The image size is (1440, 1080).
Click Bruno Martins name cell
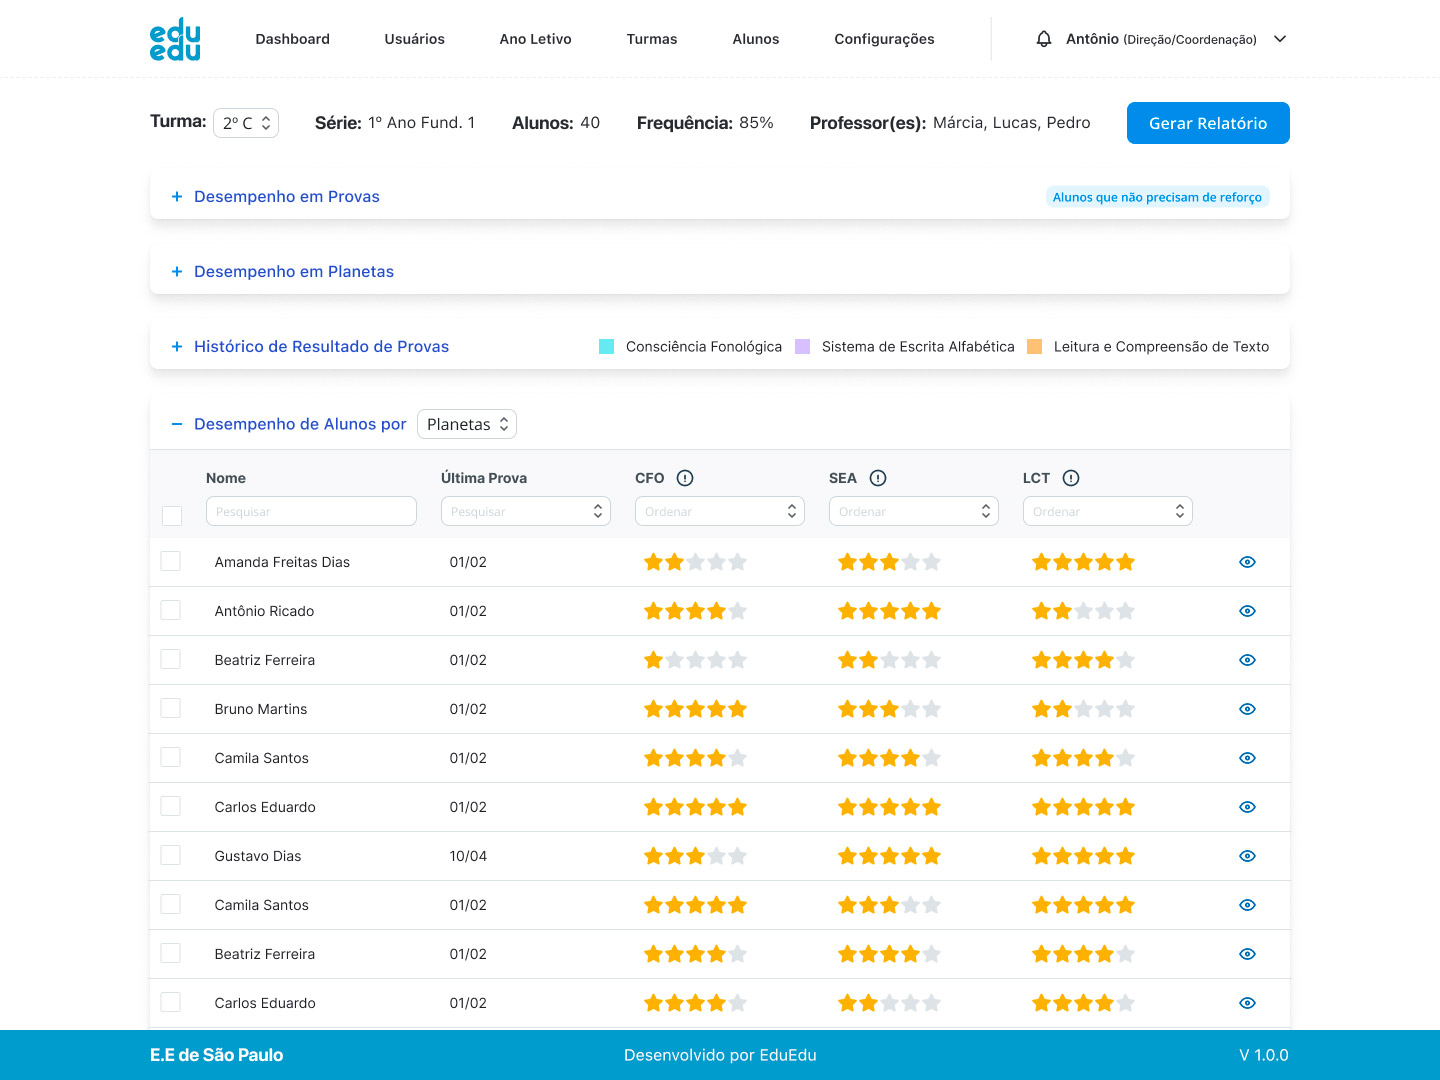click(261, 709)
